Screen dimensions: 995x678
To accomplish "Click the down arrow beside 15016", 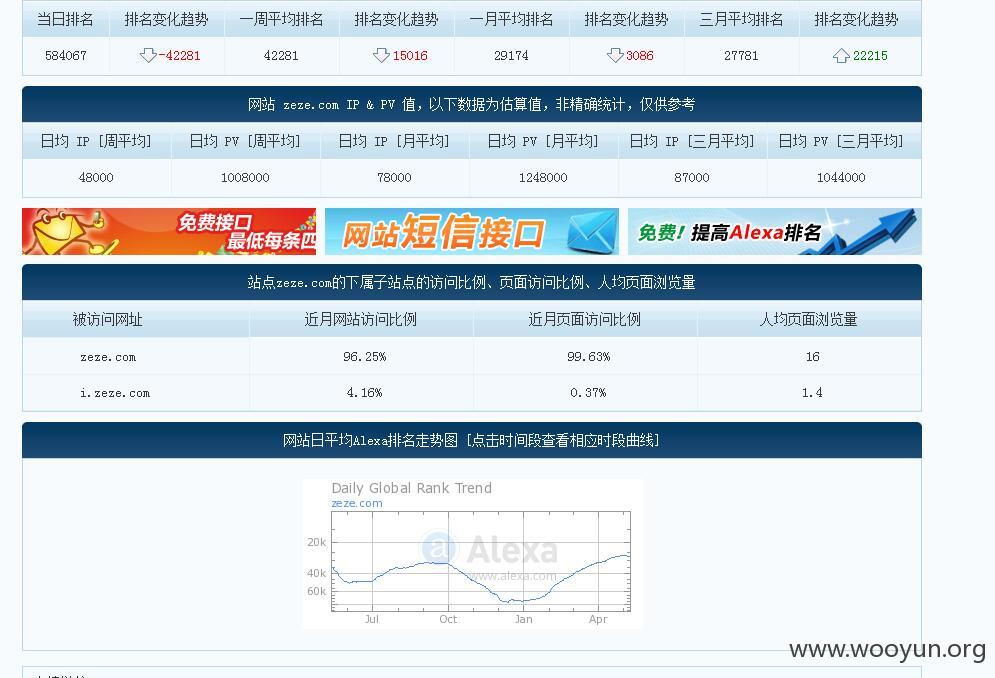I will (x=381, y=55).
